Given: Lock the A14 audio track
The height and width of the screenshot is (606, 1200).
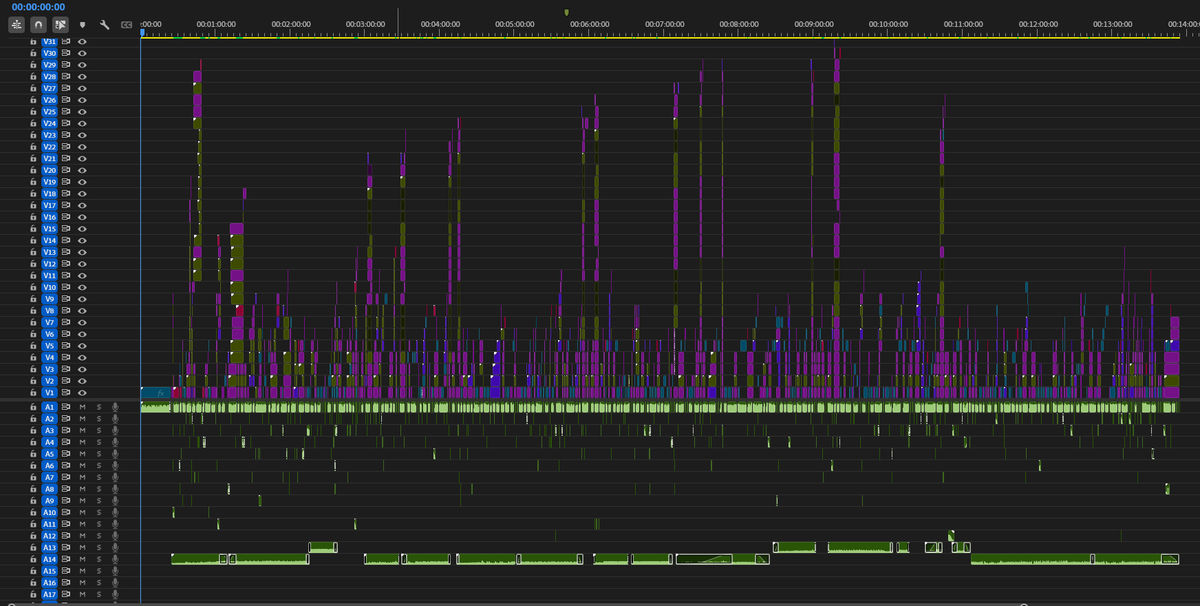Looking at the screenshot, I should pos(33,559).
